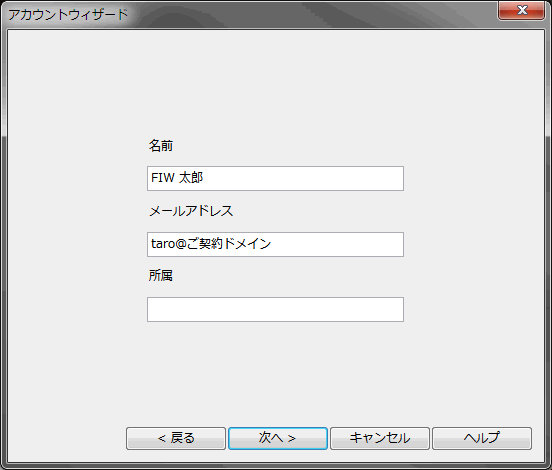
Task: Click ドメイン text in the email field
Action: tap(247, 244)
